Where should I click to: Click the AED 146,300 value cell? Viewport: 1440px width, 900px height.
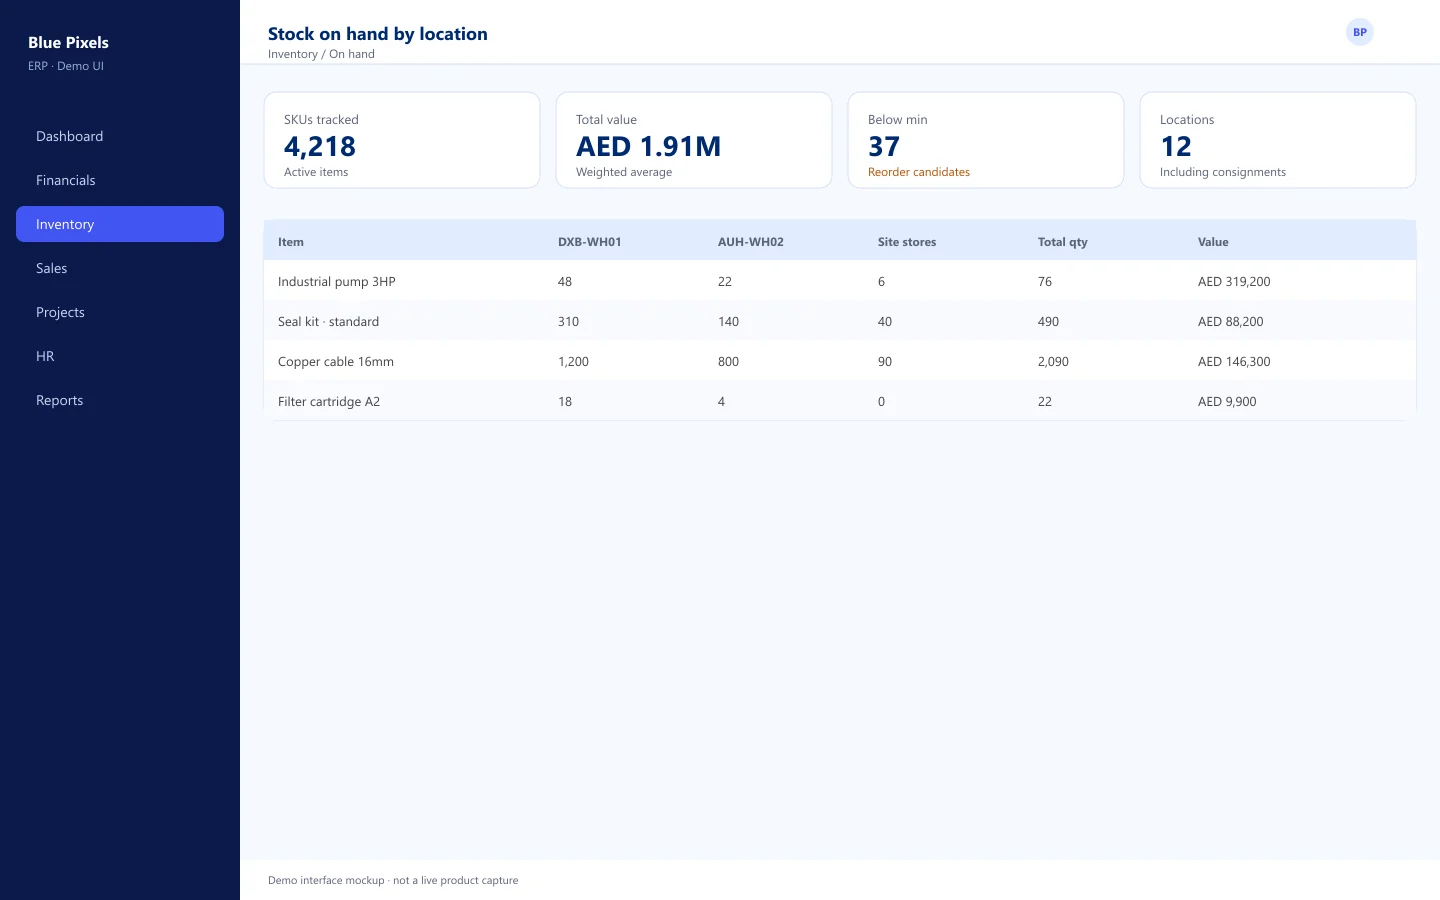1234,362
